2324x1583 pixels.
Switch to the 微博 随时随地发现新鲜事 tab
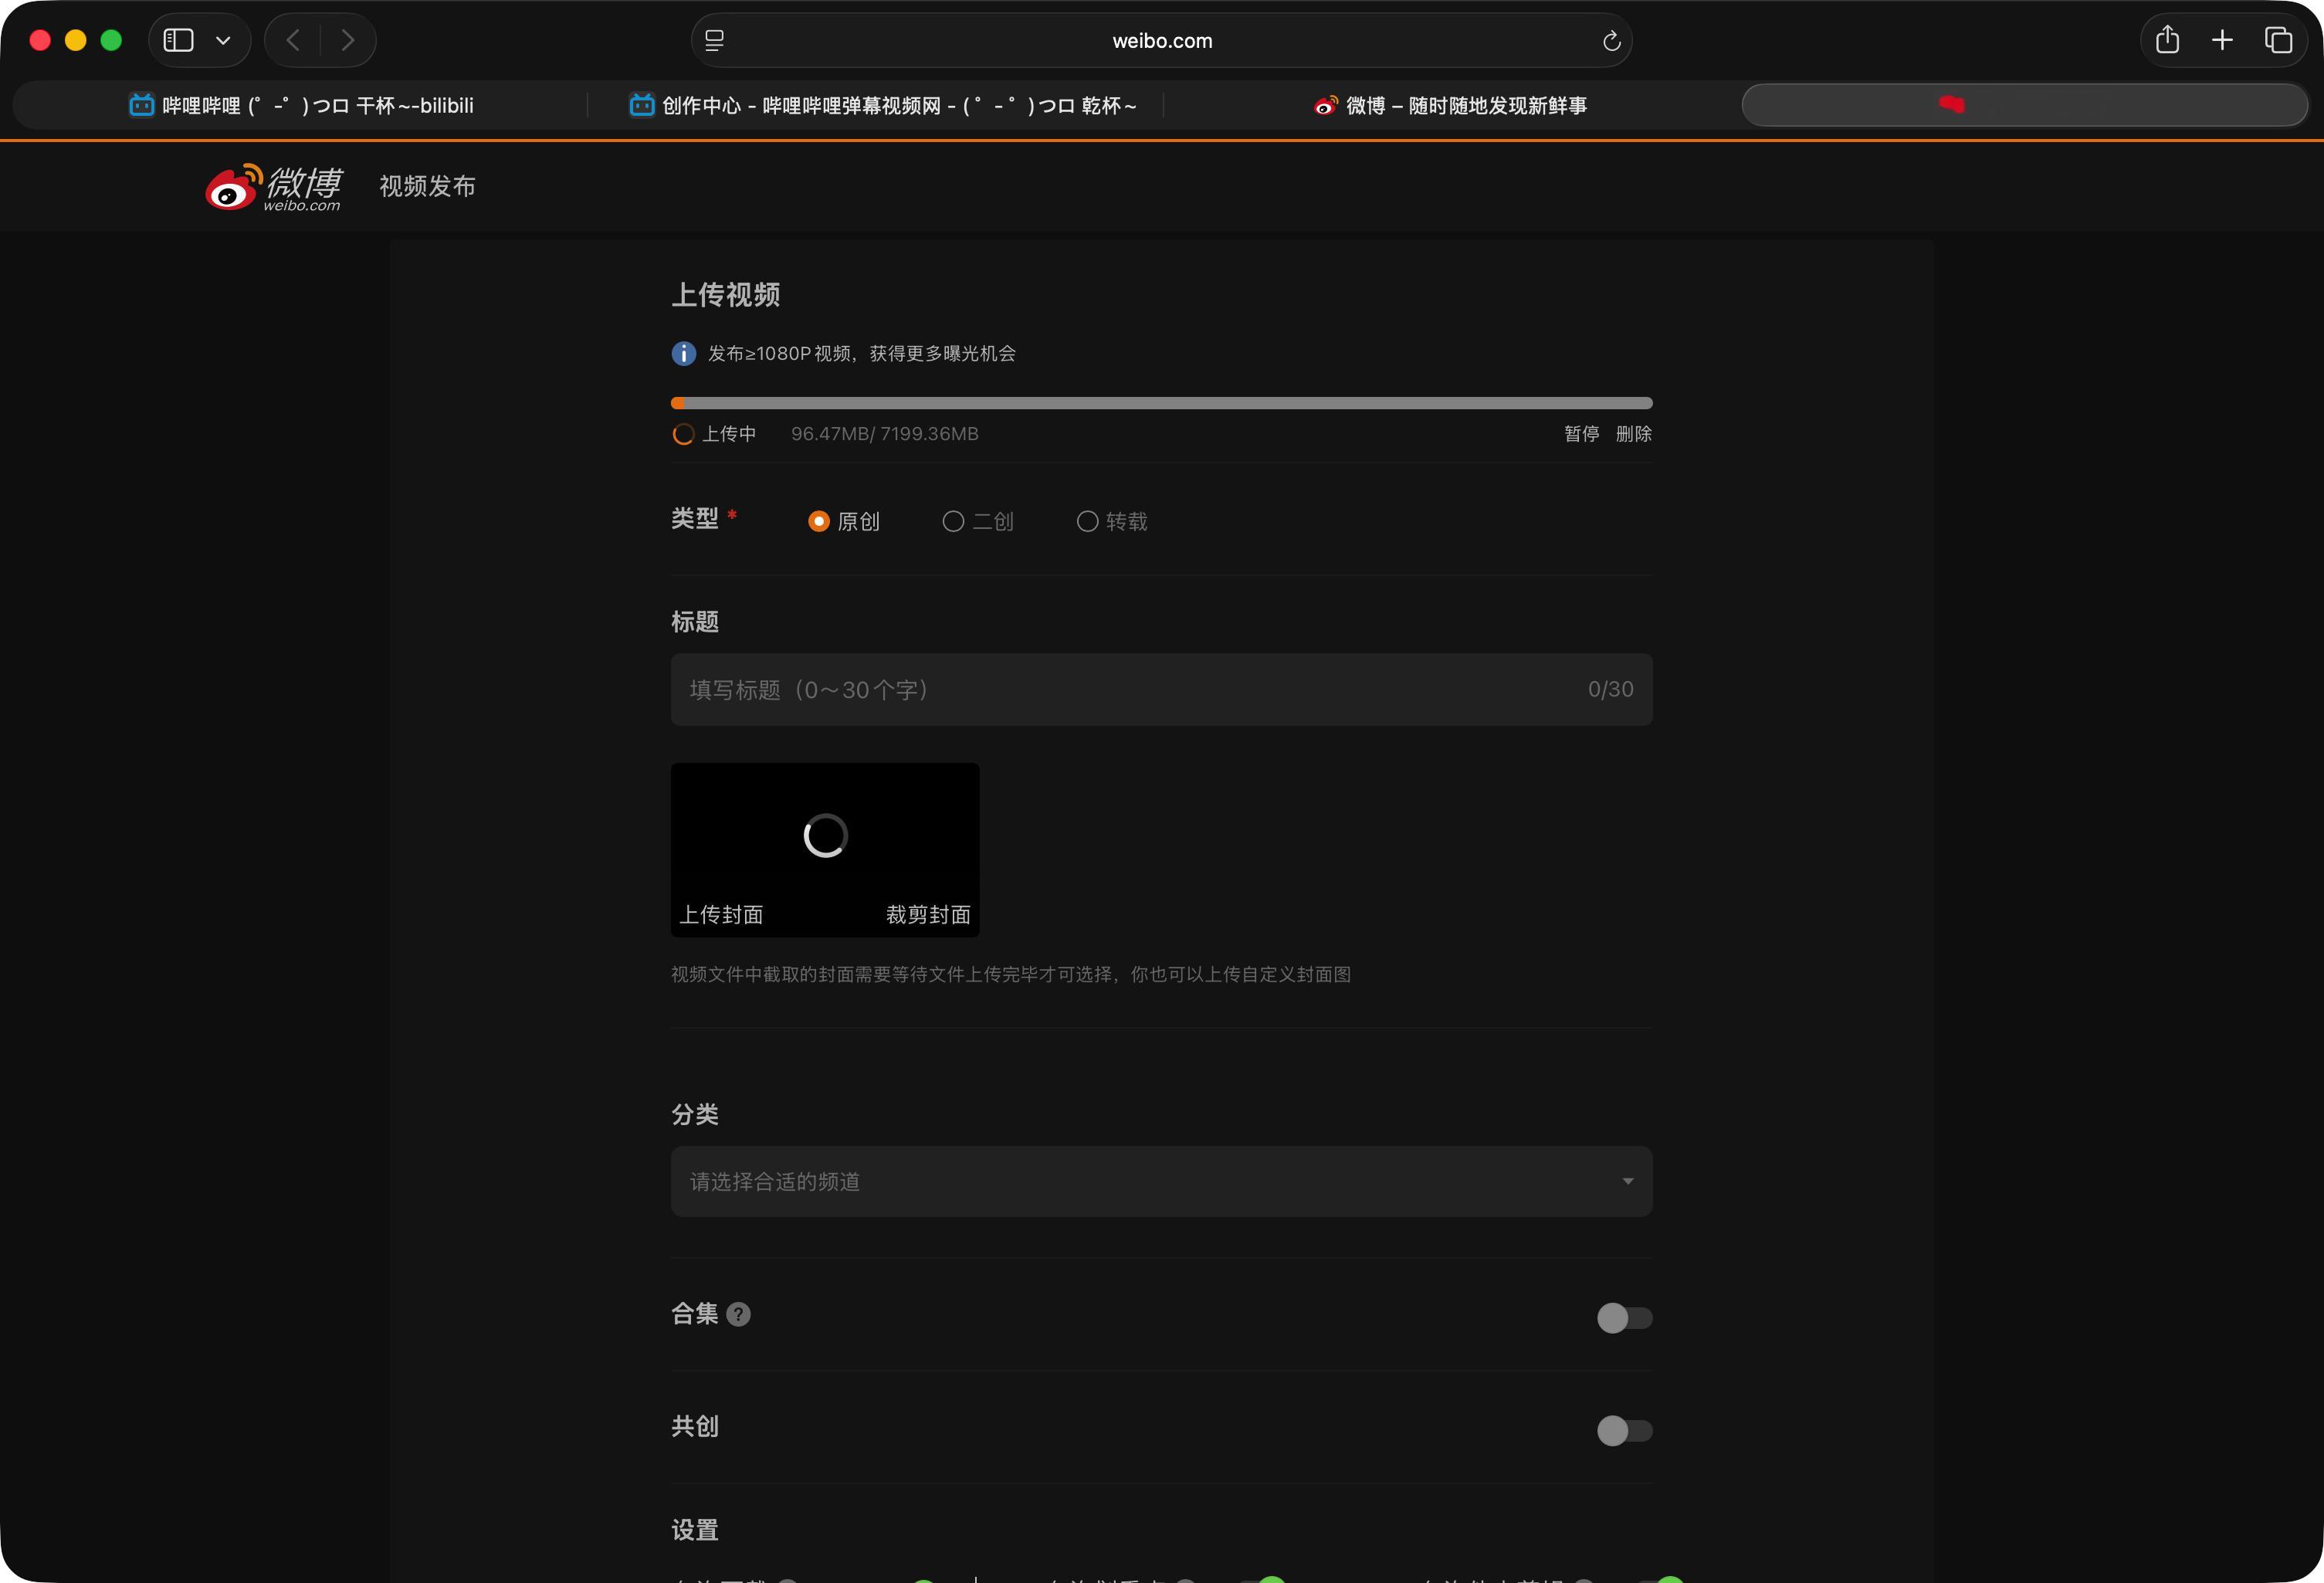click(1450, 105)
